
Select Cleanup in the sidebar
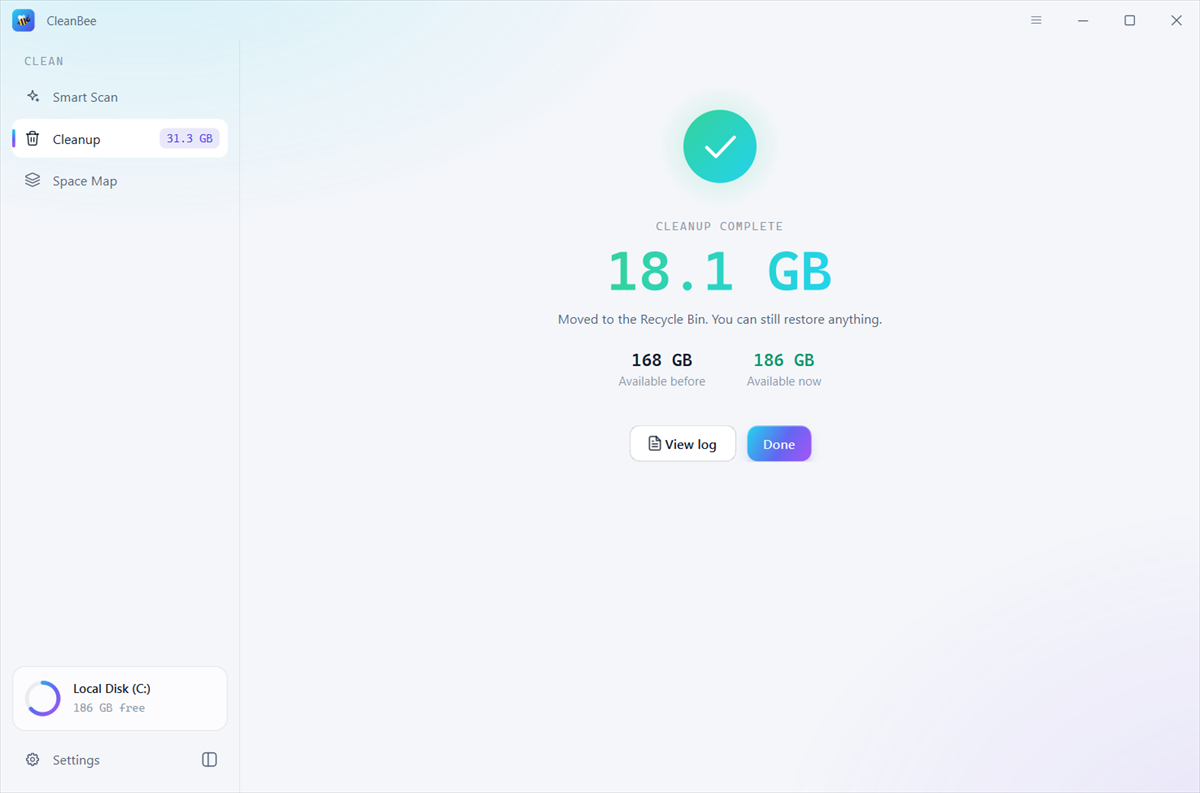point(120,139)
